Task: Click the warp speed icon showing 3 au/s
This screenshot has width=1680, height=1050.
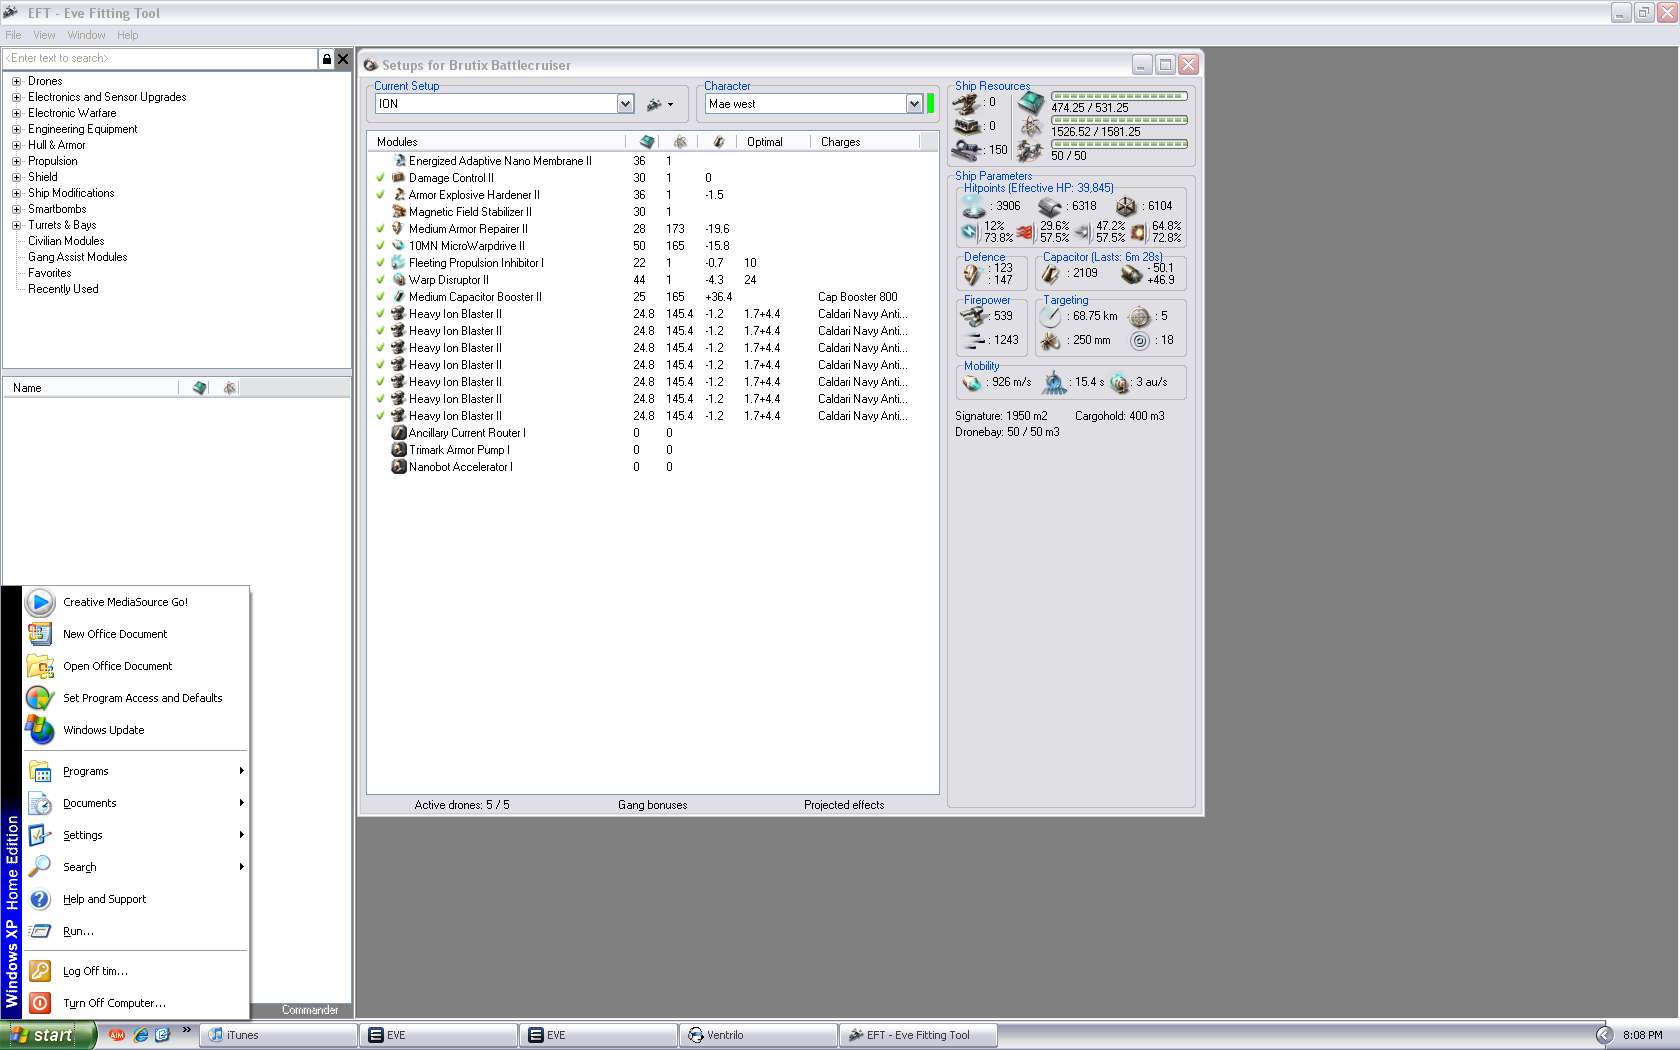Action: (1120, 382)
